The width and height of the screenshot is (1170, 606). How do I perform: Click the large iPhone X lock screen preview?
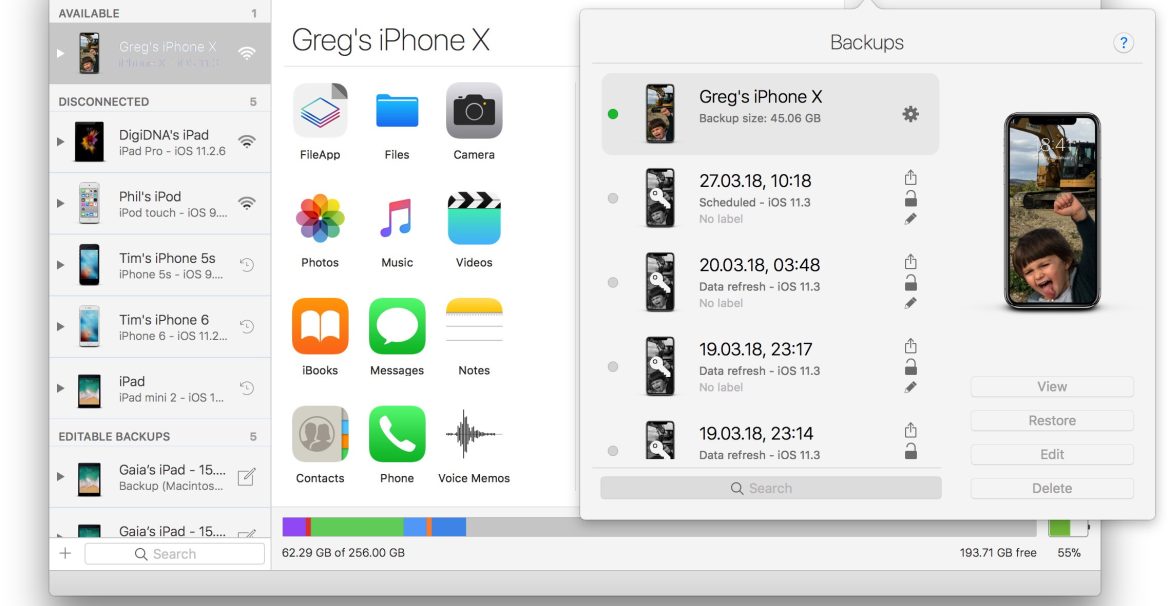click(x=1052, y=211)
